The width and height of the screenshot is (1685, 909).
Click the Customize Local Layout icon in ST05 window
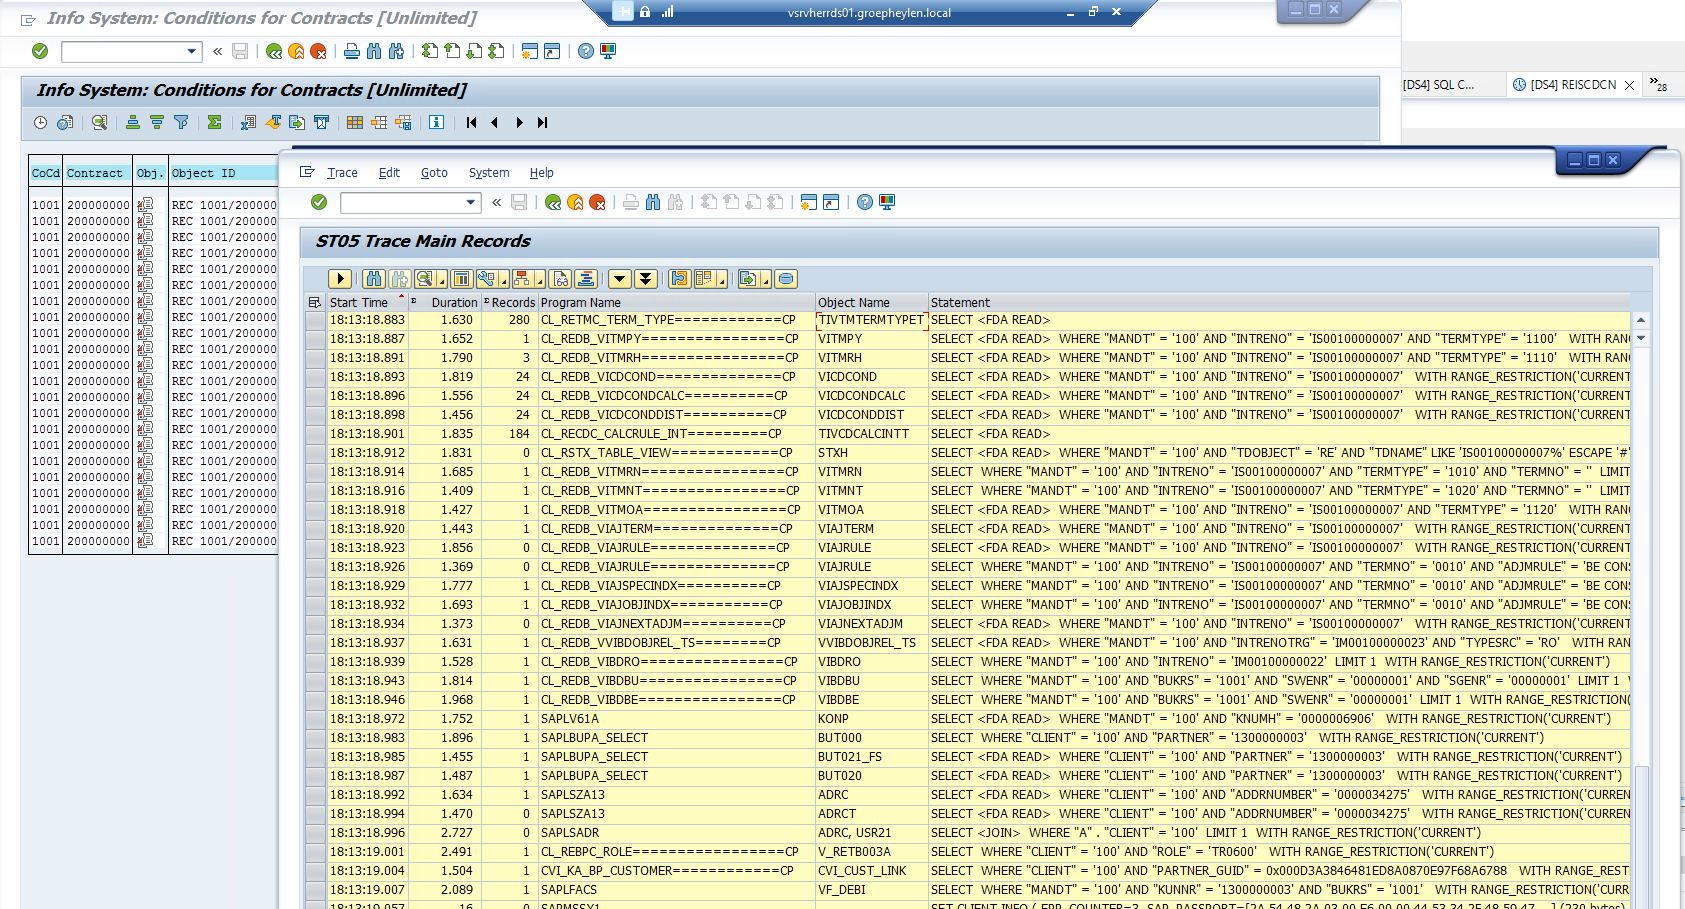click(x=887, y=202)
